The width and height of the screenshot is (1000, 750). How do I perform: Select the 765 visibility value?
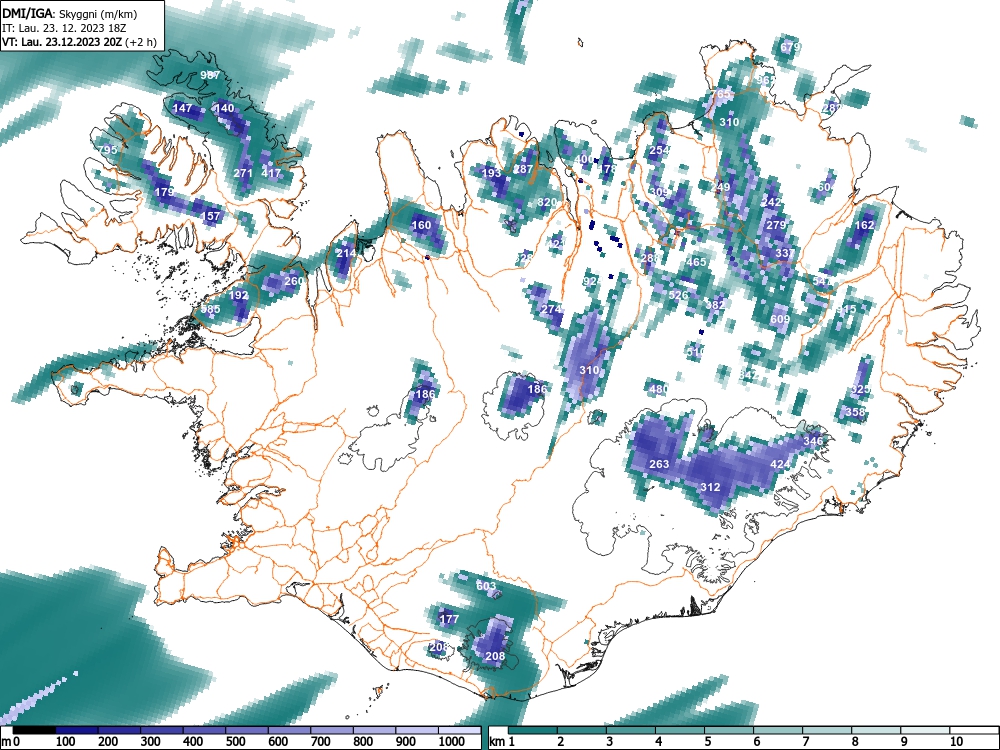pyautogui.click(x=722, y=94)
